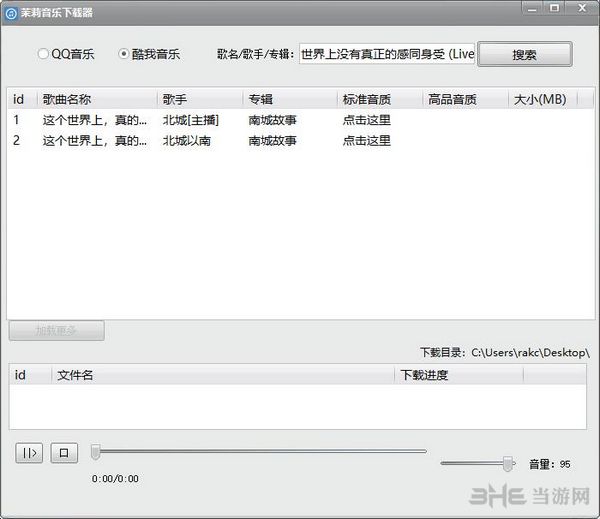Click 点击这里 link in row 2

(367, 141)
